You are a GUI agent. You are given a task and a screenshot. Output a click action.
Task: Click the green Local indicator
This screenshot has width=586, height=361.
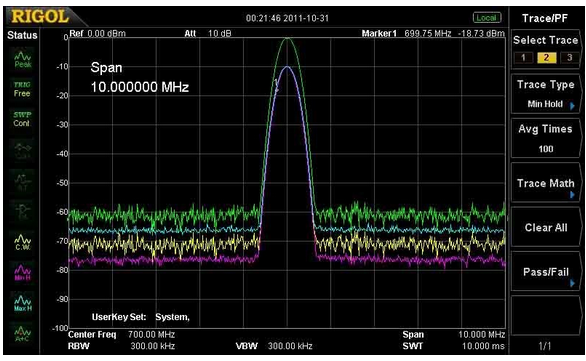pos(487,18)
